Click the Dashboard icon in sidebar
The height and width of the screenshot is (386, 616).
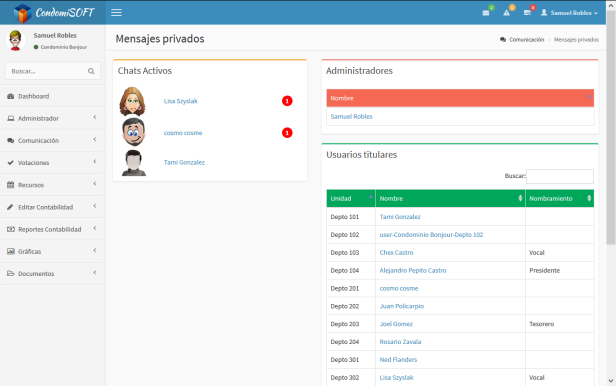(11, 96)
